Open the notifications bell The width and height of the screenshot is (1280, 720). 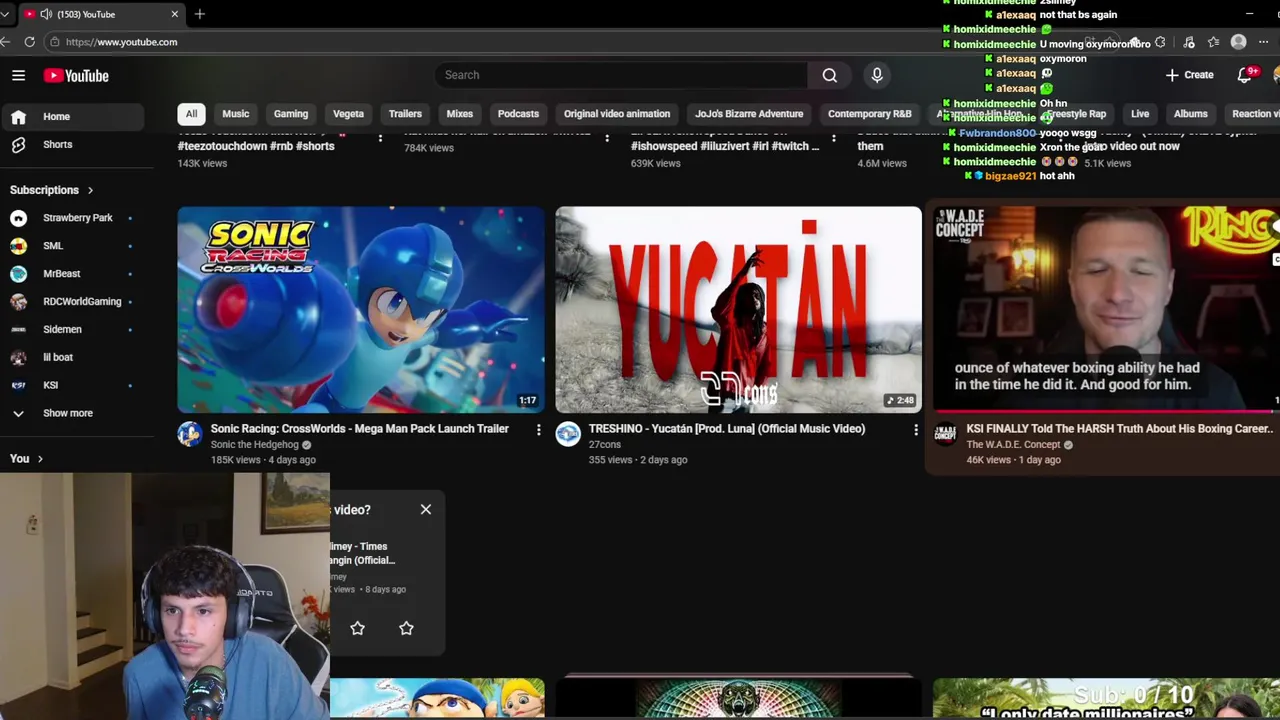click(1244, 75)
